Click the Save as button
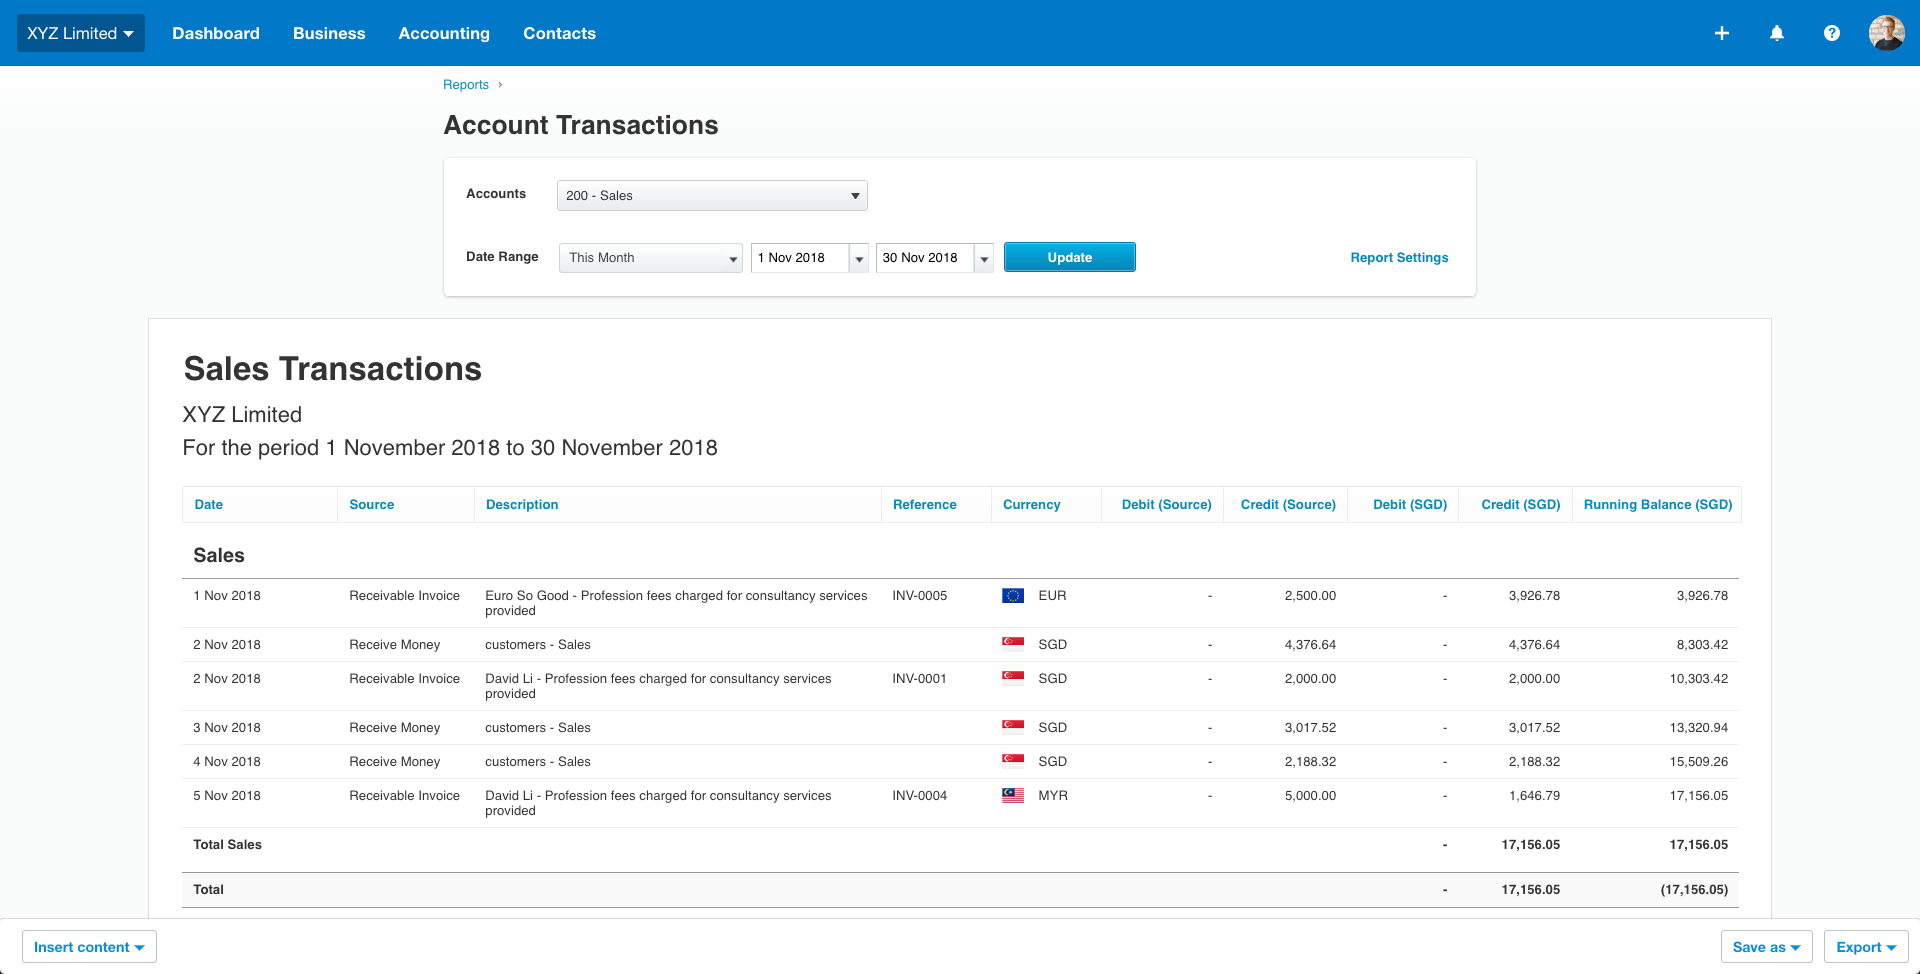Image resolution: width=1920 pixels, height=974 pixels. click(x=1766, y=946)
